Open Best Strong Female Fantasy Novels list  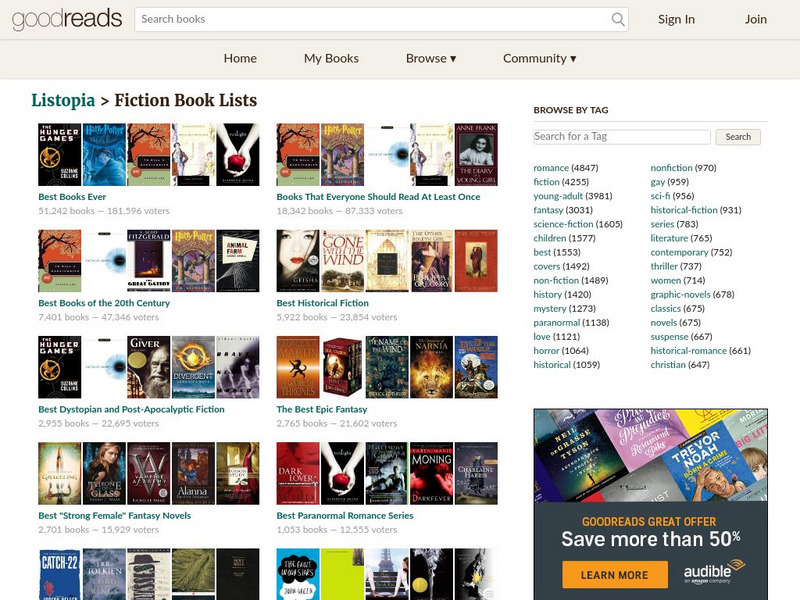coord(114,516)
